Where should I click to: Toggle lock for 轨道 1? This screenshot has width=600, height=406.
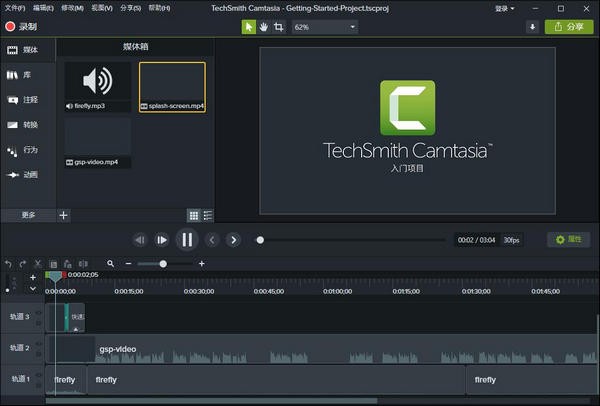38,386
